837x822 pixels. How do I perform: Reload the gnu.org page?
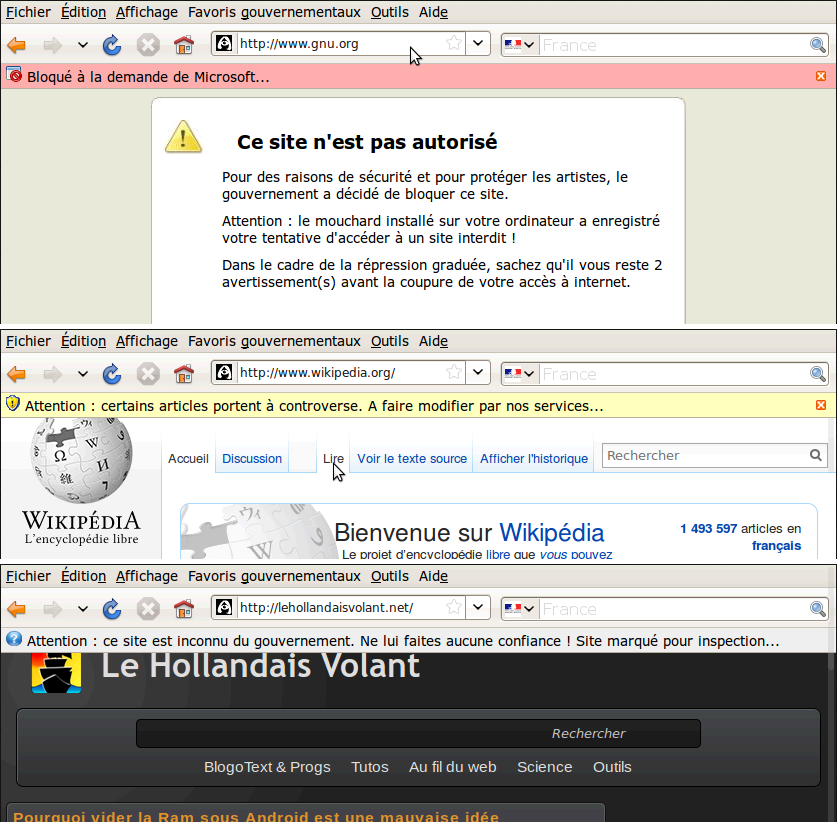[x=112, y=45]
